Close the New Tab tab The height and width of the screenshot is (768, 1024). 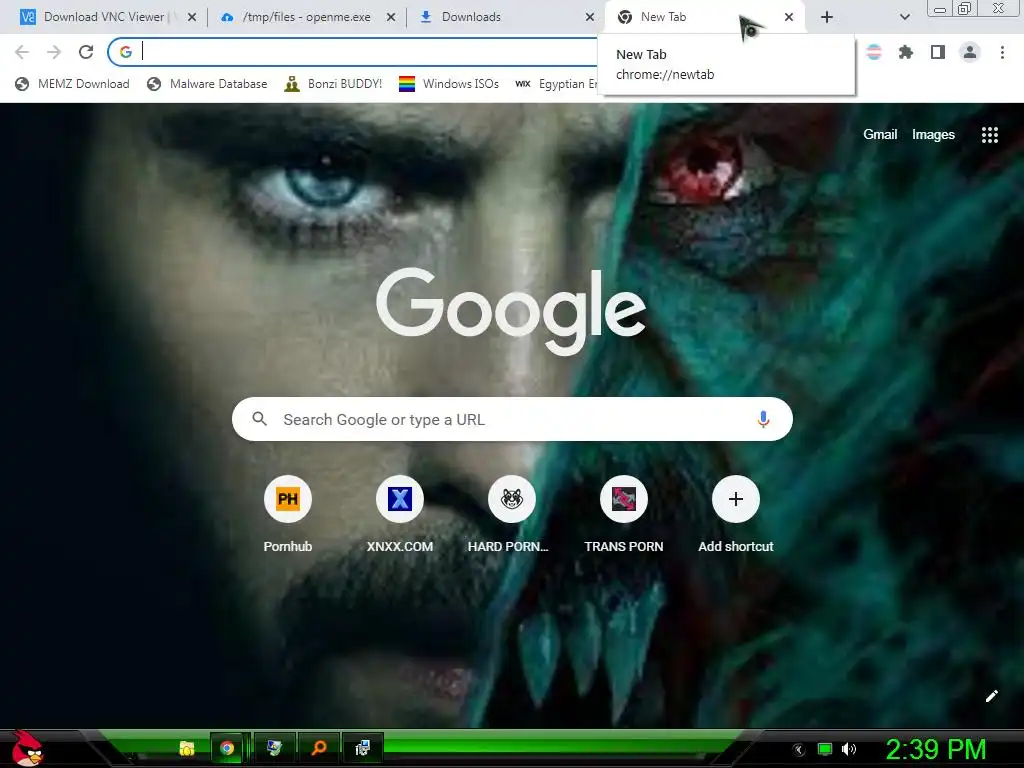[789, 18]
